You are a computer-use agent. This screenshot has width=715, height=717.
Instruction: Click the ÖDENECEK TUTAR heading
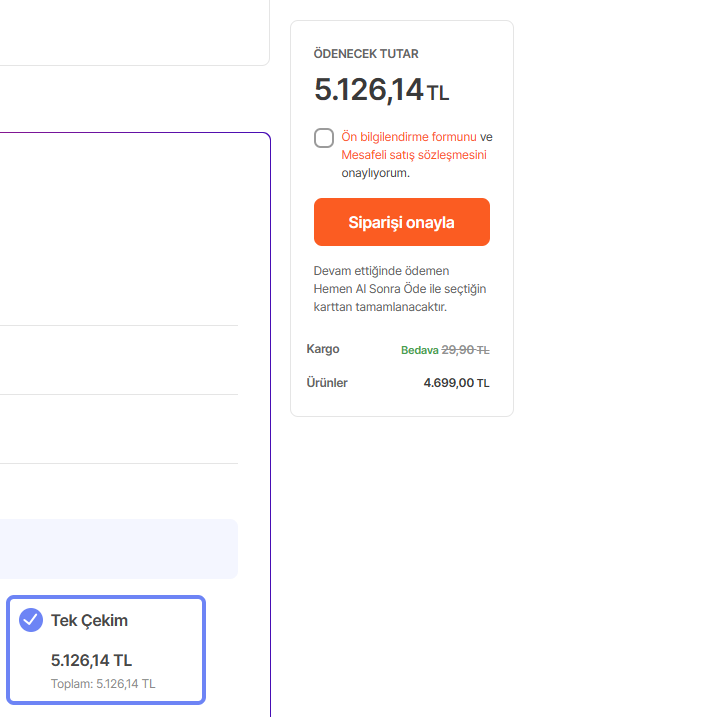click(366, 54)
